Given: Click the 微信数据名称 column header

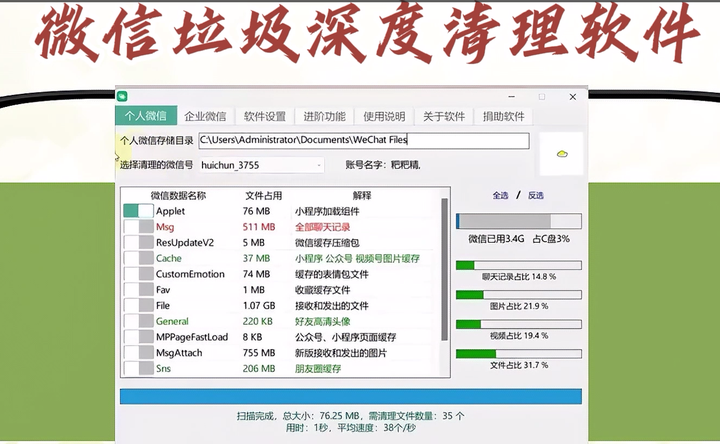Looking at the screenshot, I should coord(178,196).
